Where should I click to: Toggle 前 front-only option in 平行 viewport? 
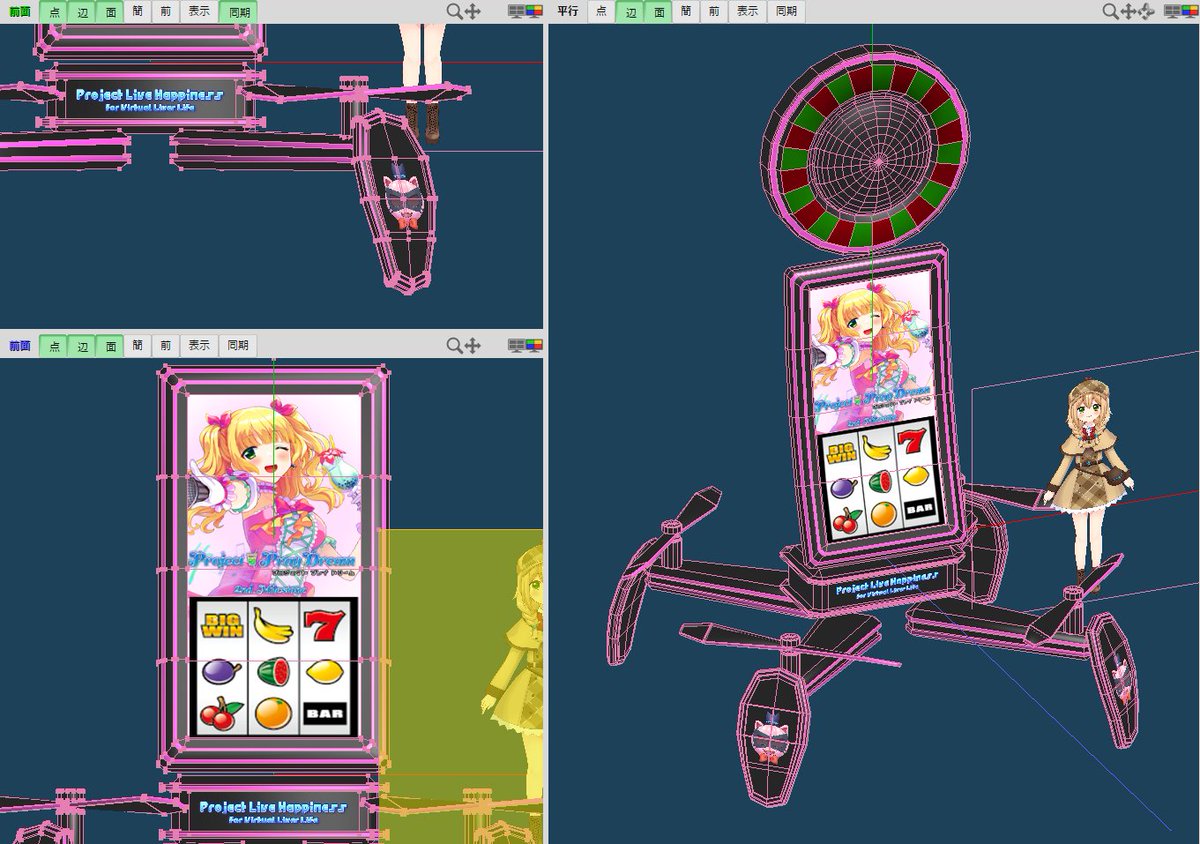tap(712, 12)
